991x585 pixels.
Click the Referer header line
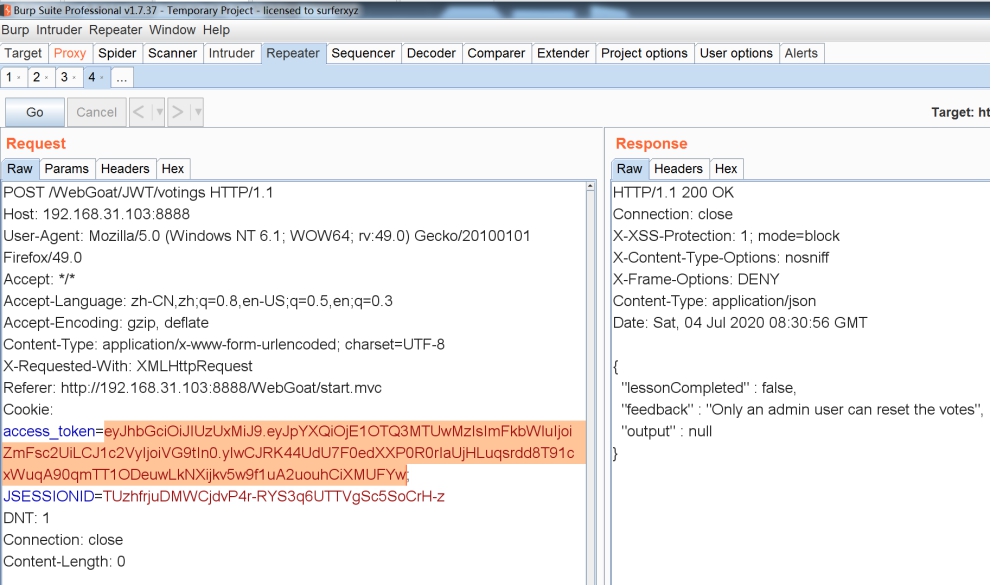click(x=193, y=388)
